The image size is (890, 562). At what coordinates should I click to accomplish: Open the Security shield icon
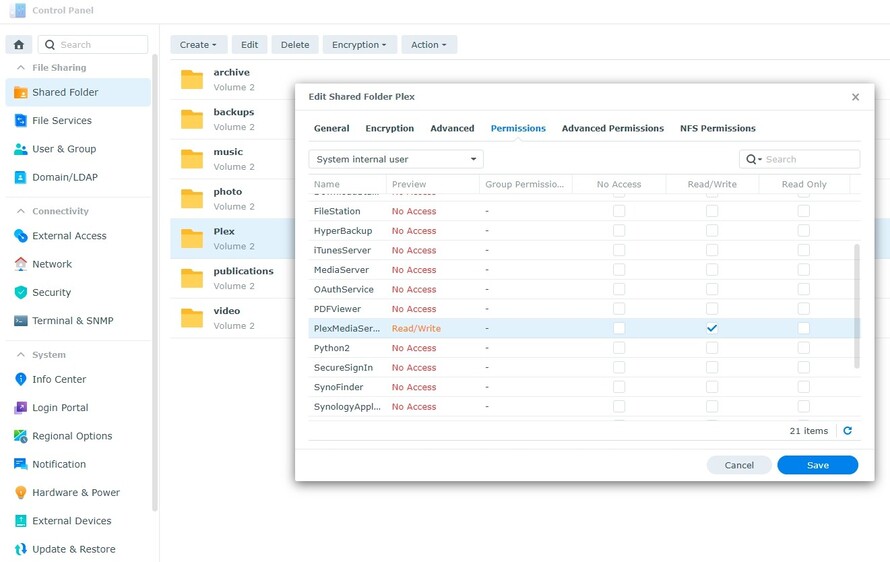coord(20,292)
